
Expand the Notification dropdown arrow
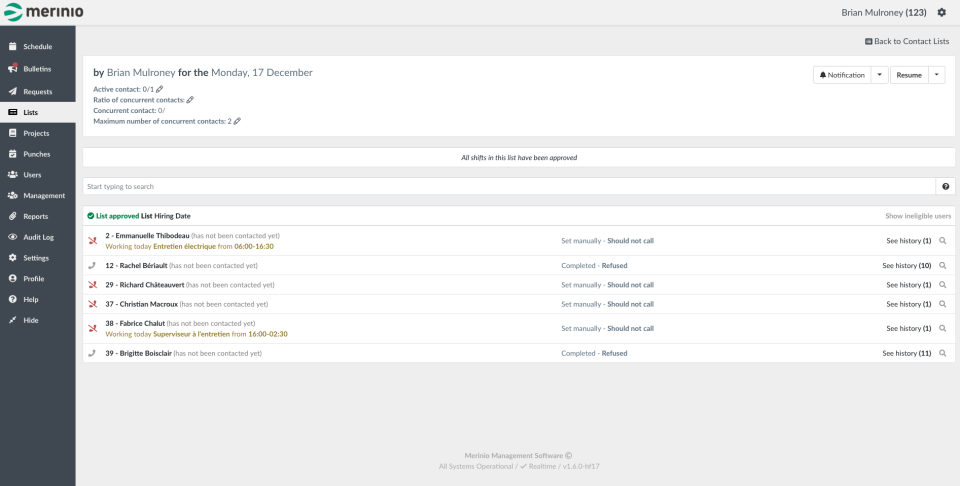click(878, 75)
